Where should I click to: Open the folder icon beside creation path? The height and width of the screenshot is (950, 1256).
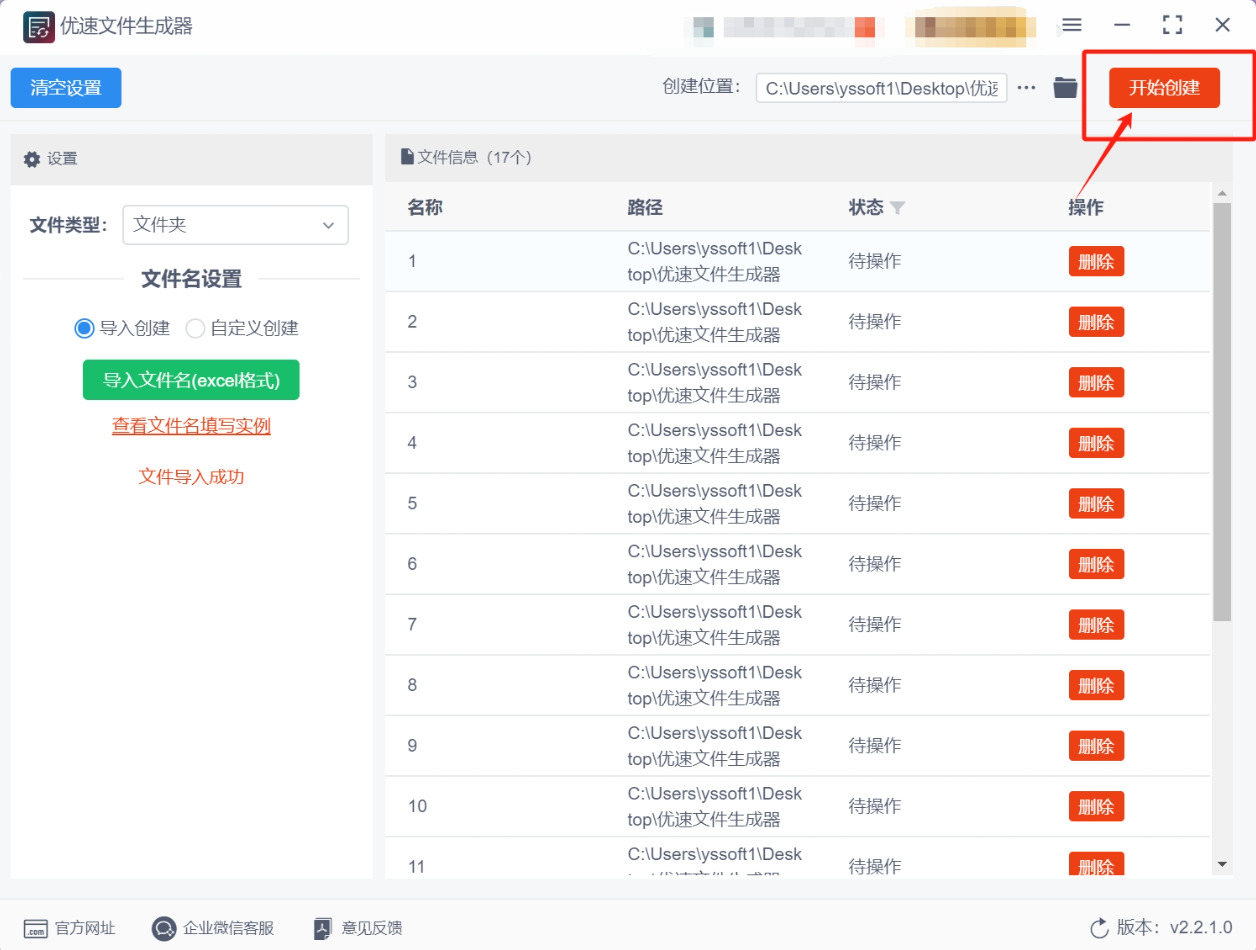(x=1065, y=88)
